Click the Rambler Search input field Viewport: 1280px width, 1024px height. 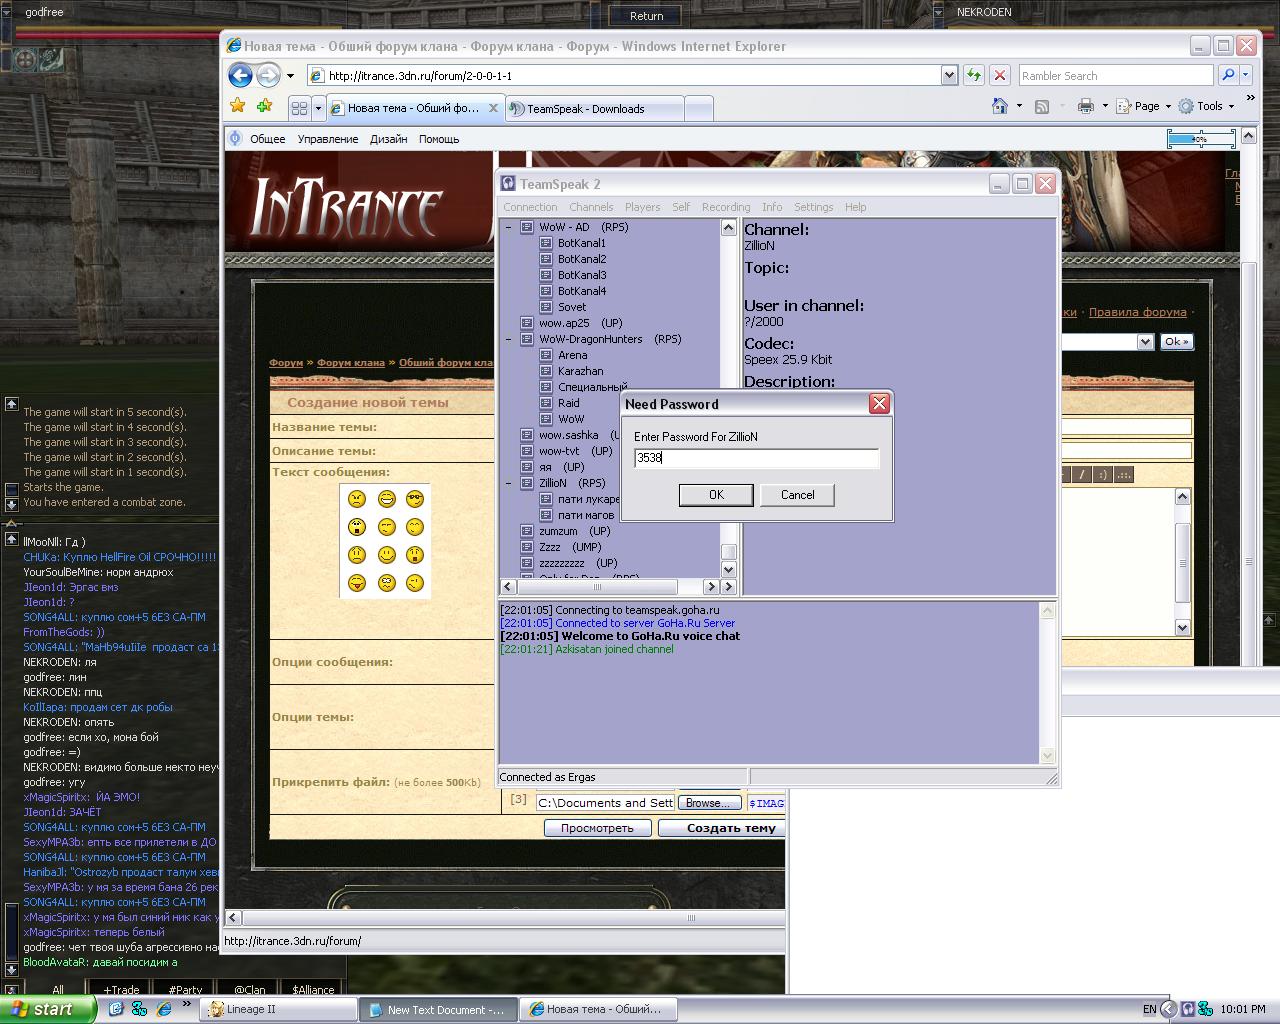coord(1115,75)
